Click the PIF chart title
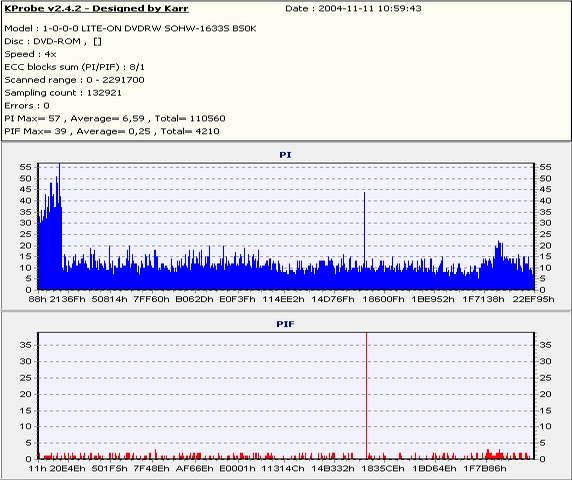This screenshot has height=480, width=572. (x=285, y=324)
